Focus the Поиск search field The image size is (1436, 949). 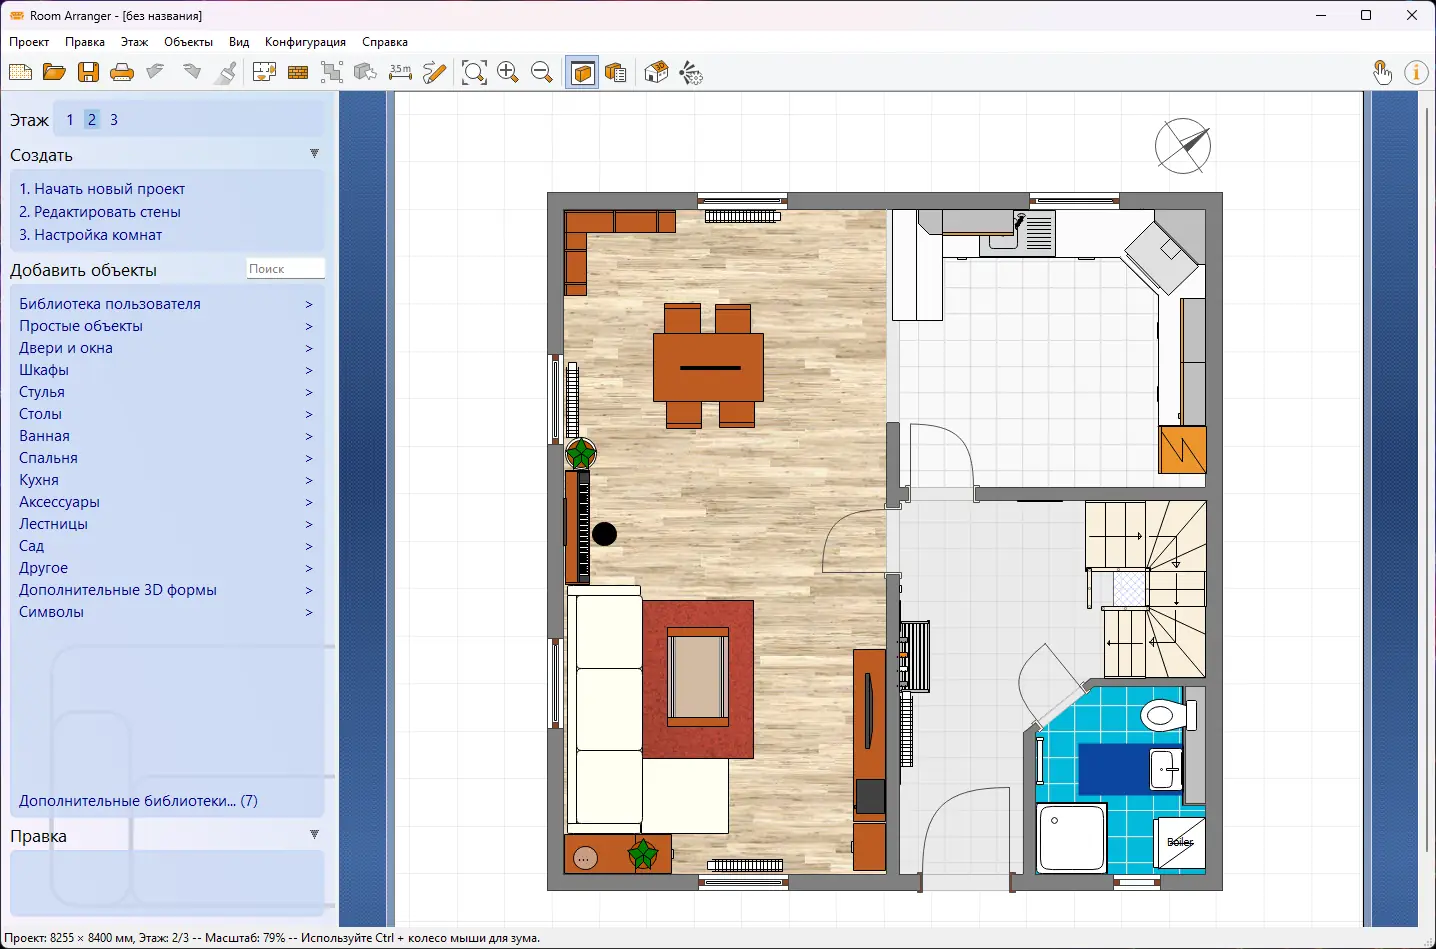(x=286, y=268)
